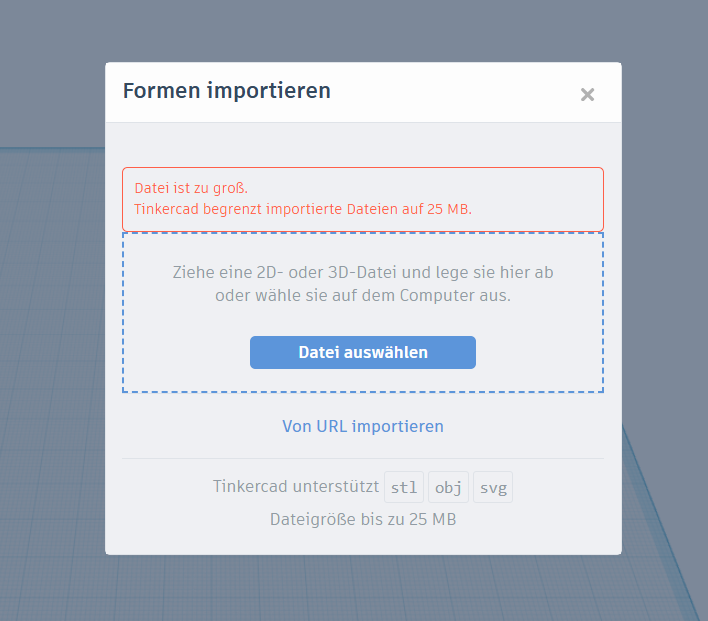This screenshot has width=708, height=621.
Task: Click the 'Dateigröße bis zu 25 MB' note
Action: tap(363, 519)
